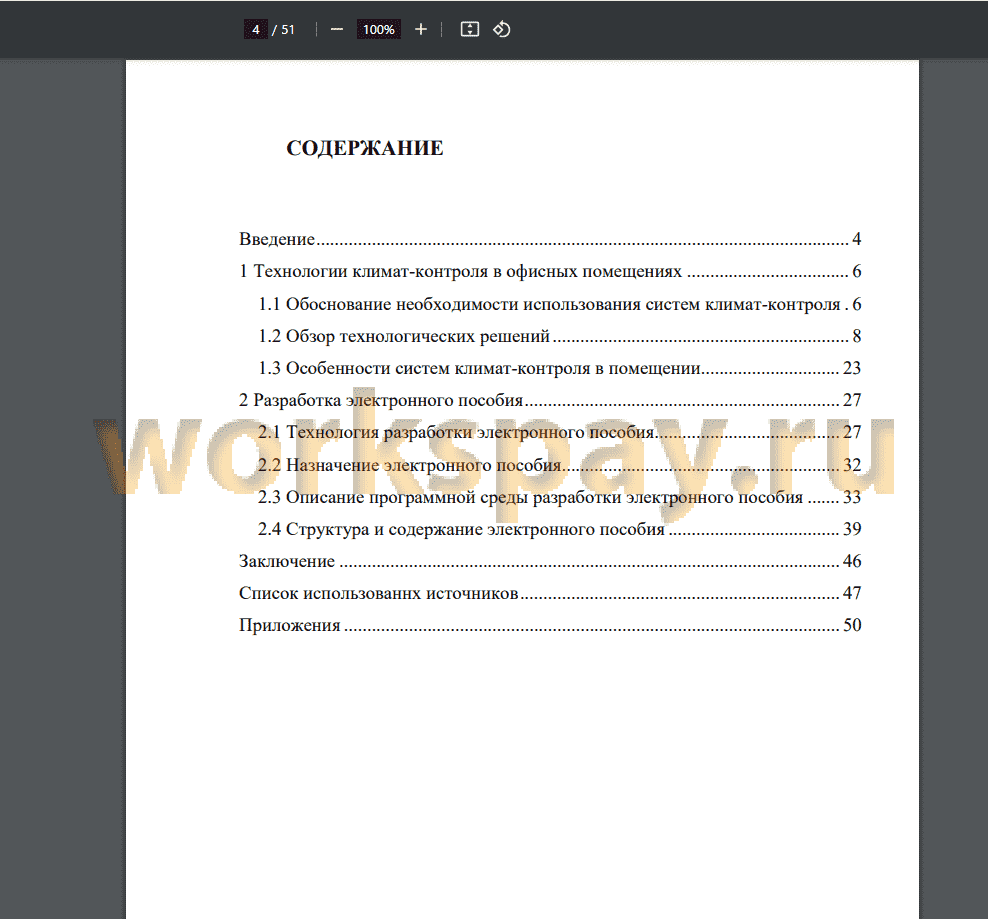Jump to 1.2 Обзор технологических решений
This screenshot has width=988, height=919.
pos(560,337)
